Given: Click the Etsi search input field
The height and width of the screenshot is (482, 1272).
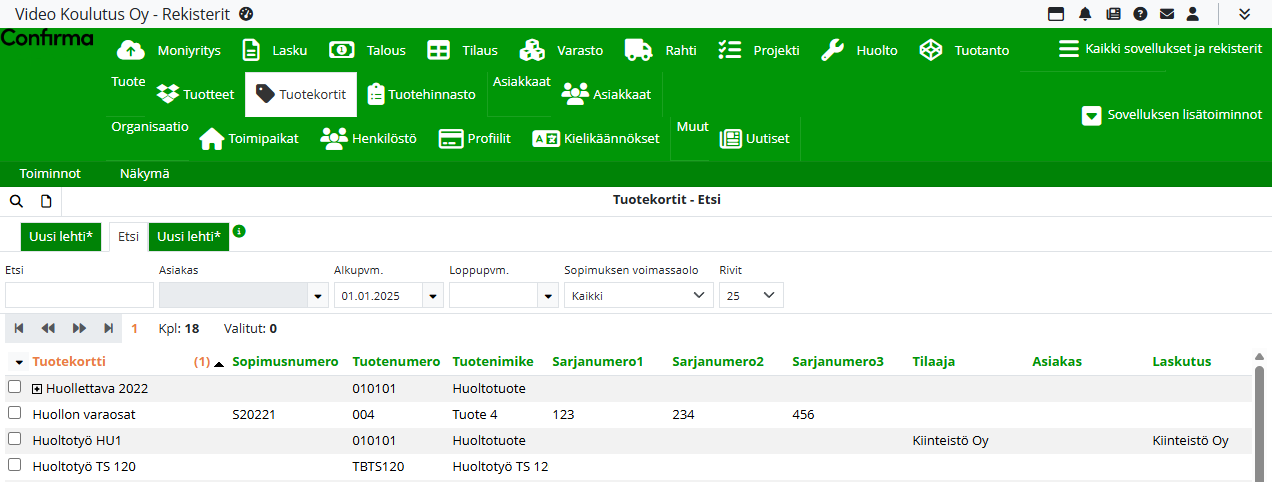Looking at the screenshot, I should [79, 295].
